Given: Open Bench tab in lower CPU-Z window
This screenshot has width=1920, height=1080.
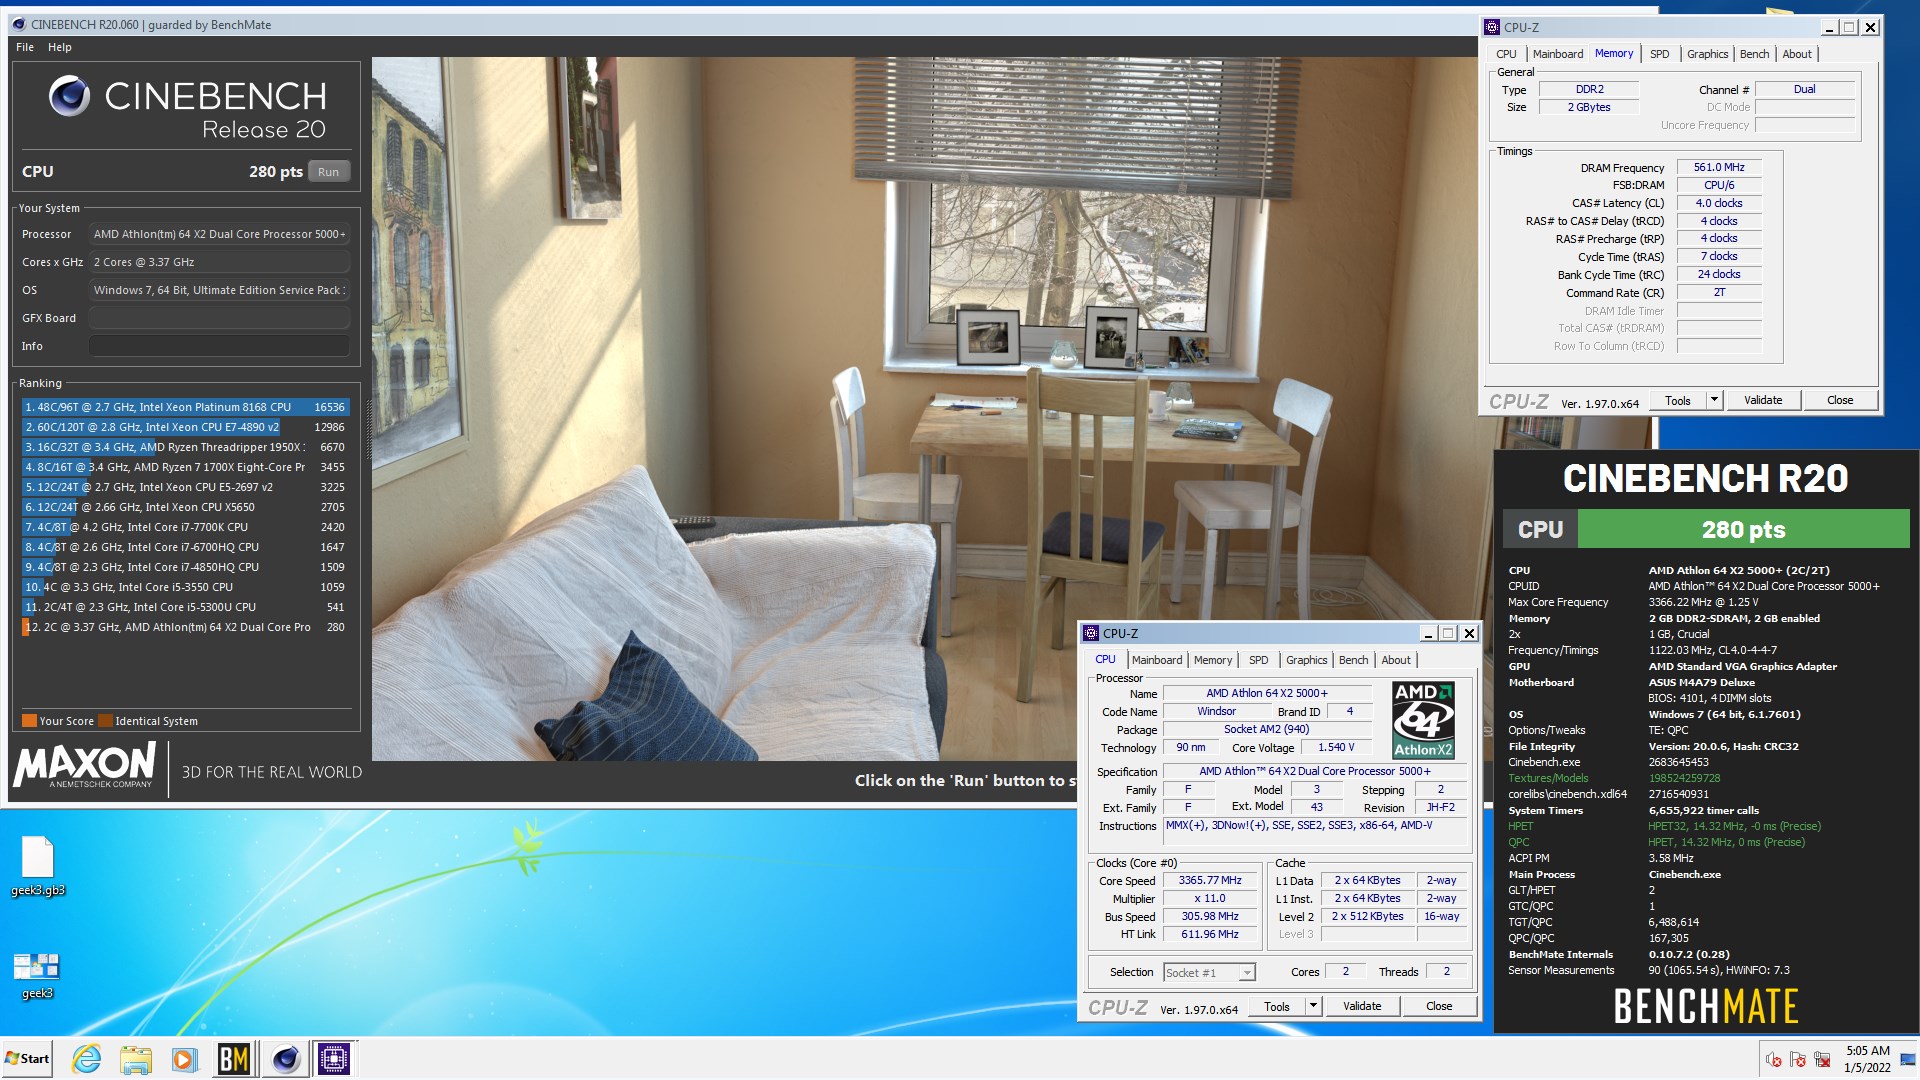Looking at the screenshot, I should (x=1353, y=660).
